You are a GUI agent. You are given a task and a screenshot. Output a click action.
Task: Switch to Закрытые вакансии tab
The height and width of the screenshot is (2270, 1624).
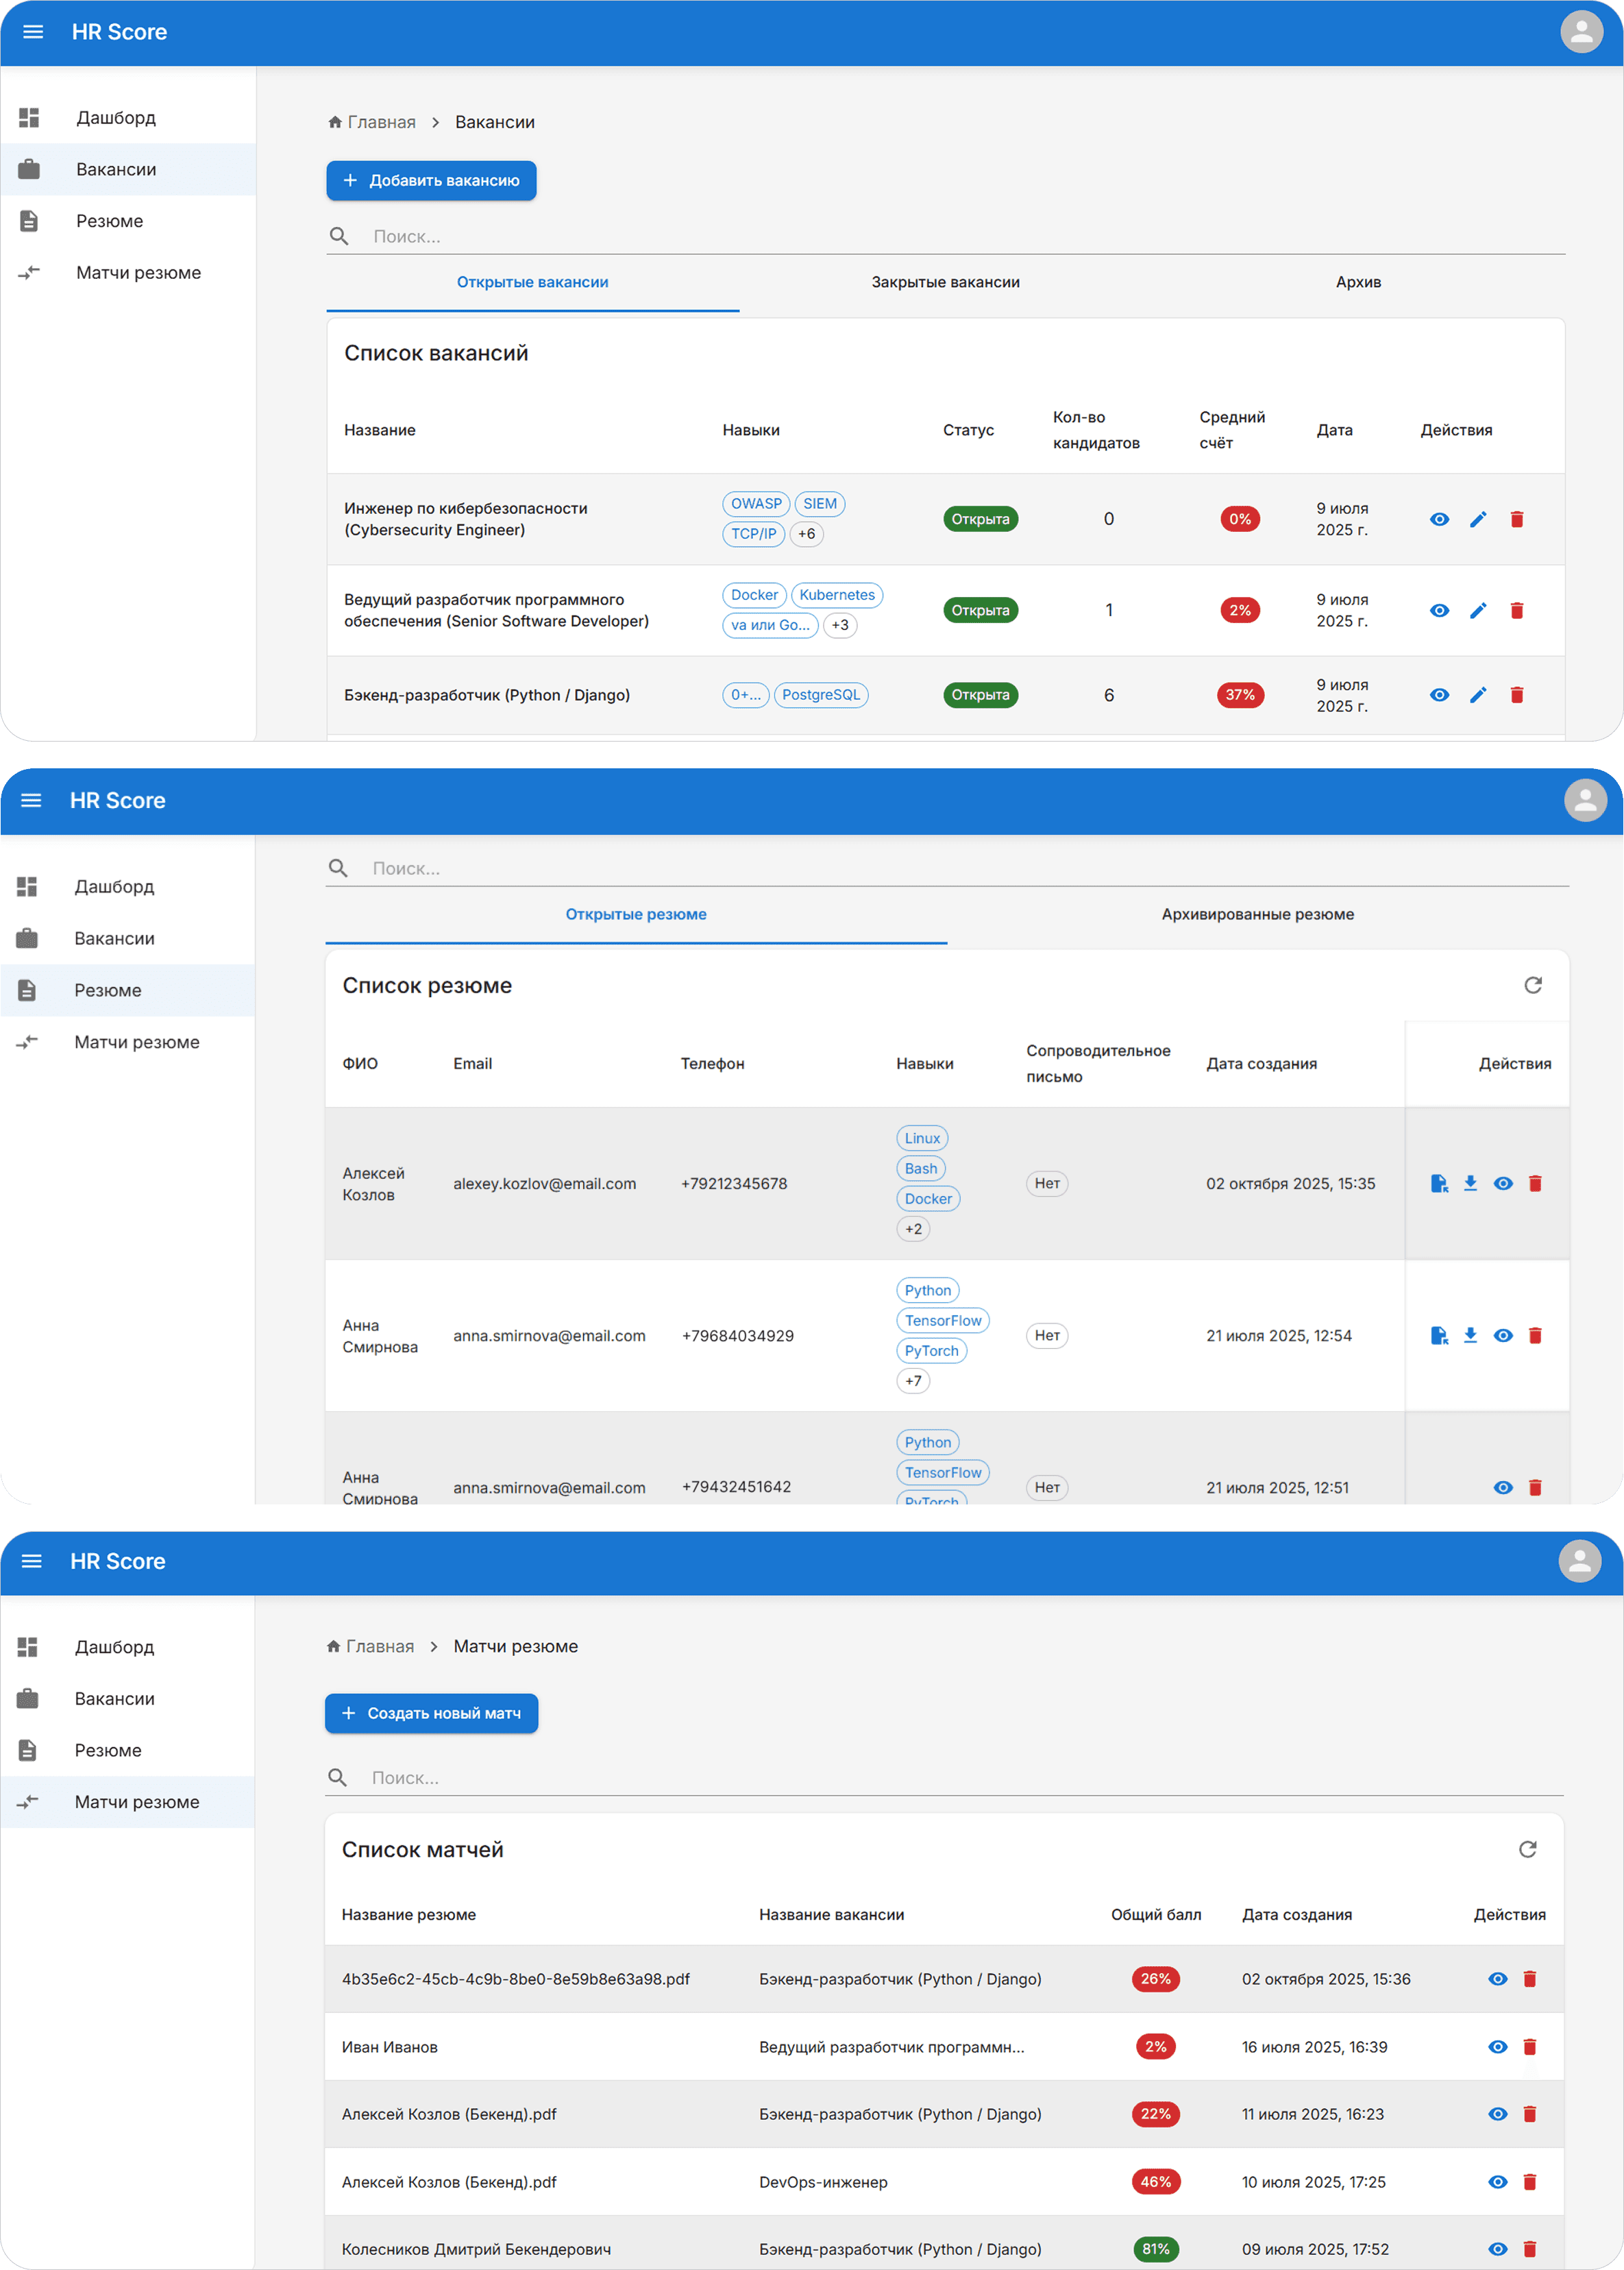[945, 283]
